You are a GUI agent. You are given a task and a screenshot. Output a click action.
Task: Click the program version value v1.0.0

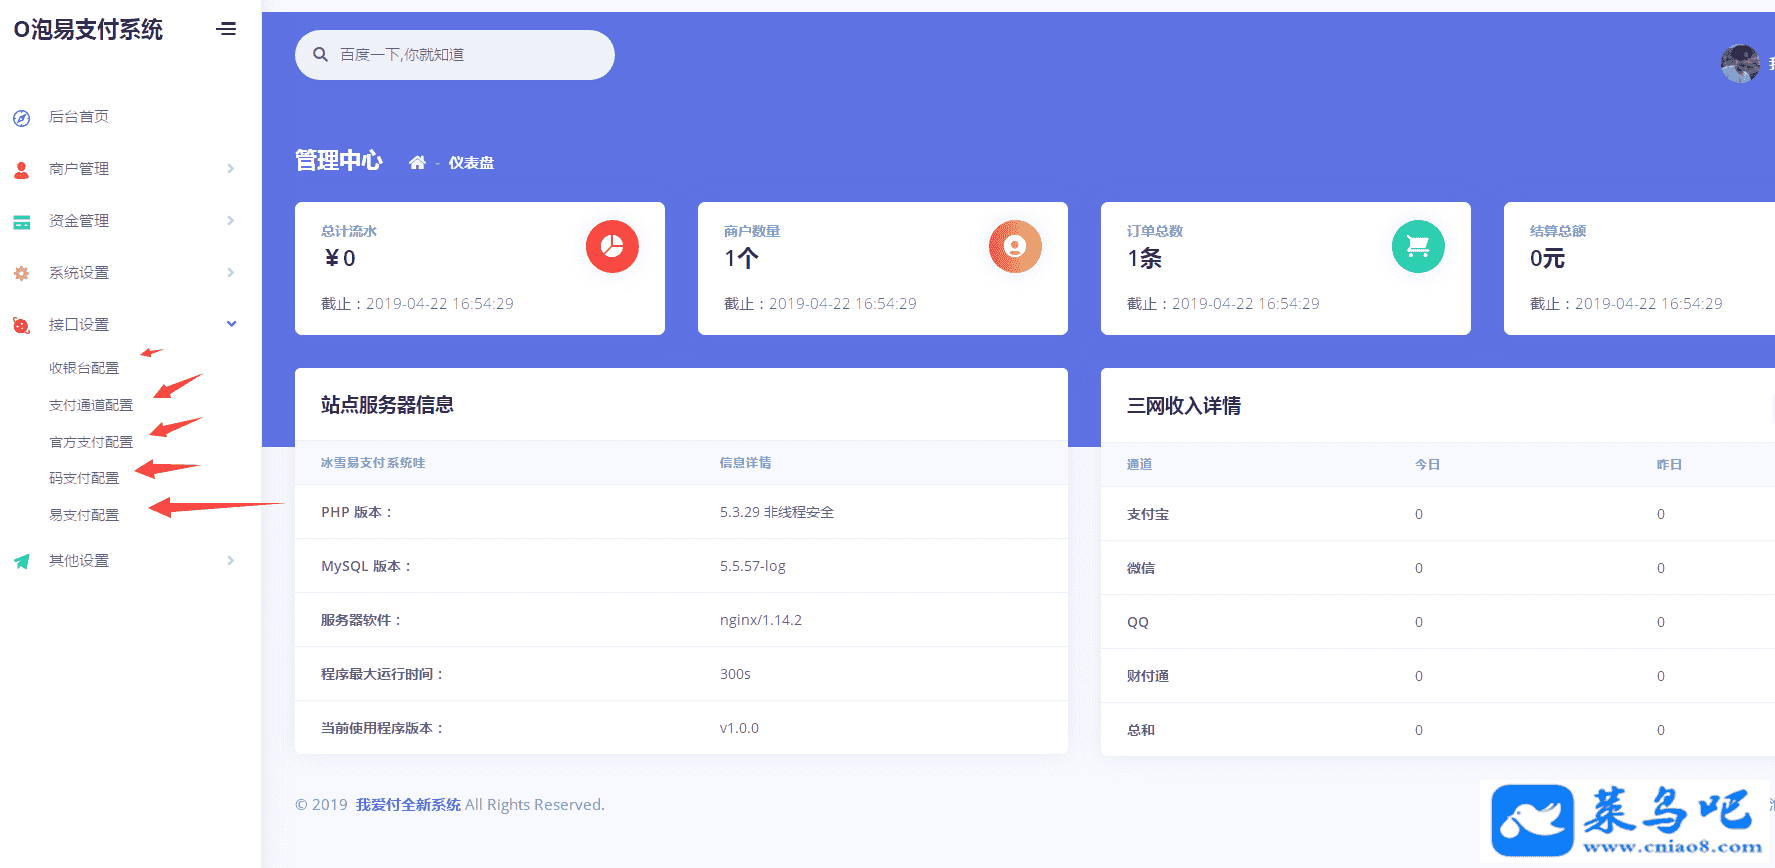(x=739, y=728)
